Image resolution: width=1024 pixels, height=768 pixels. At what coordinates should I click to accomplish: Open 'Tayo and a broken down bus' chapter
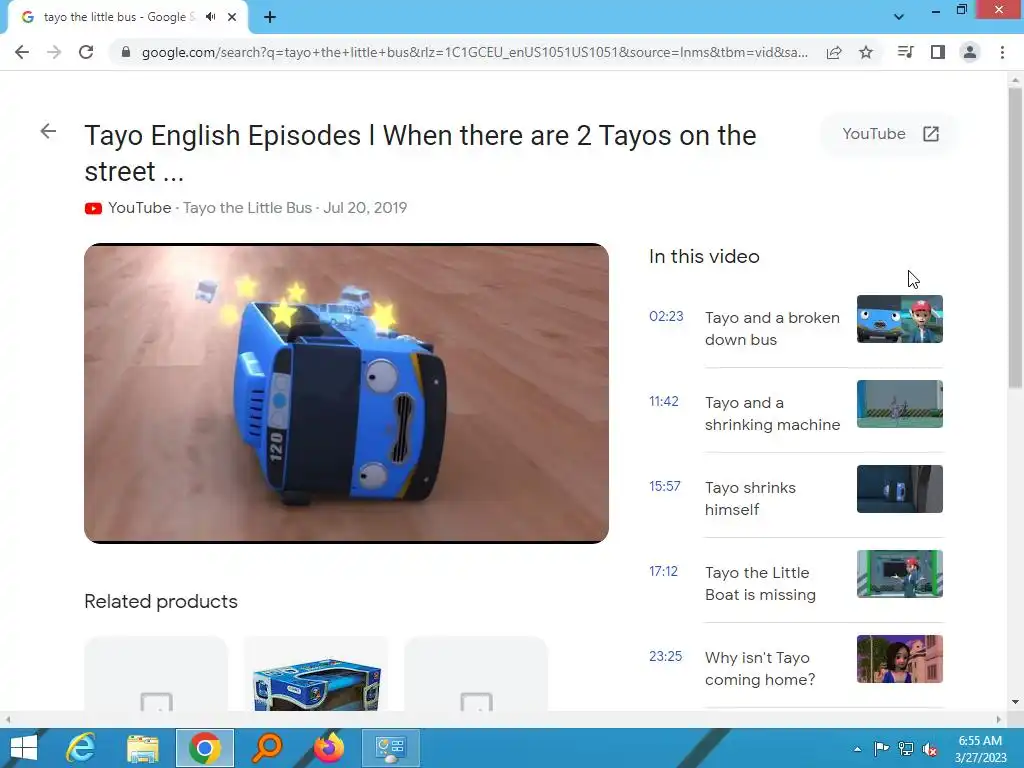tap(772, 328)
